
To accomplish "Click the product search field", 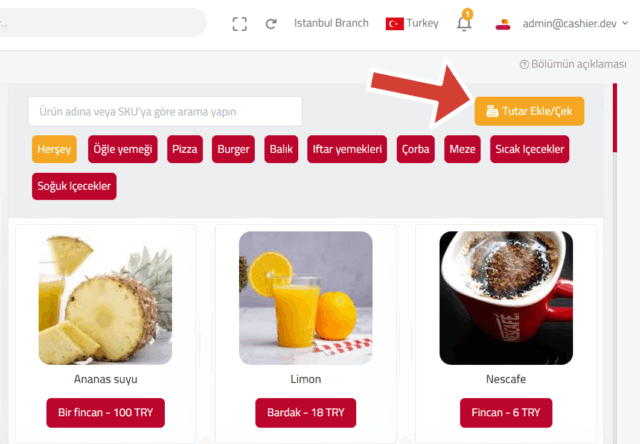I will click(x=165, y=111).
